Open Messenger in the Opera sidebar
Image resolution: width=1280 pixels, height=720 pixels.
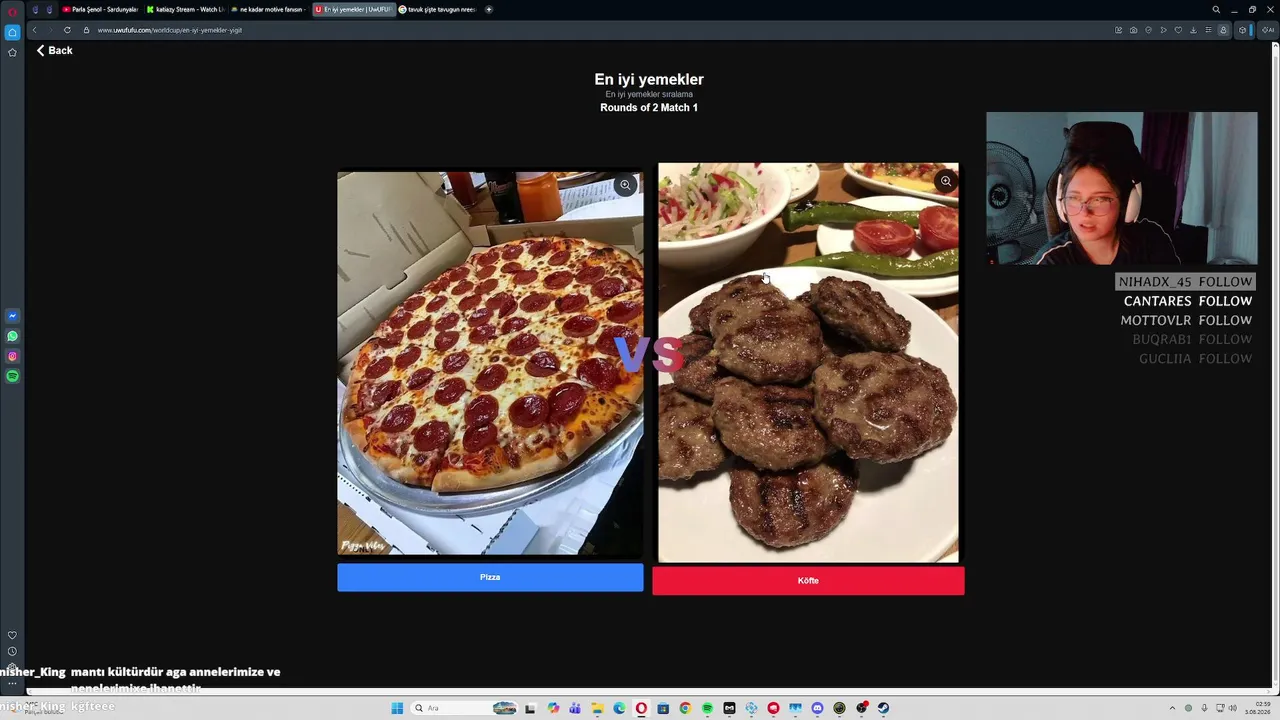point(12,316)
